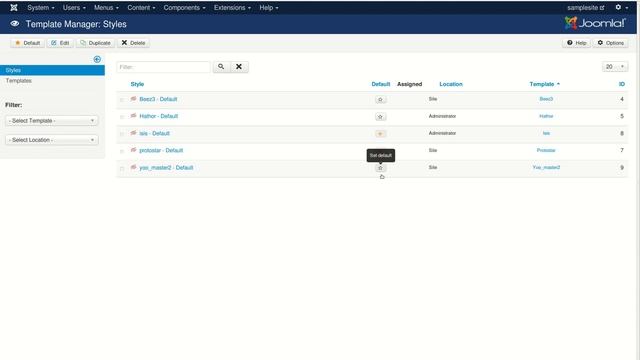
Task: Collapse sidebar with the arrow toggle icon
Action: point(97,60)
